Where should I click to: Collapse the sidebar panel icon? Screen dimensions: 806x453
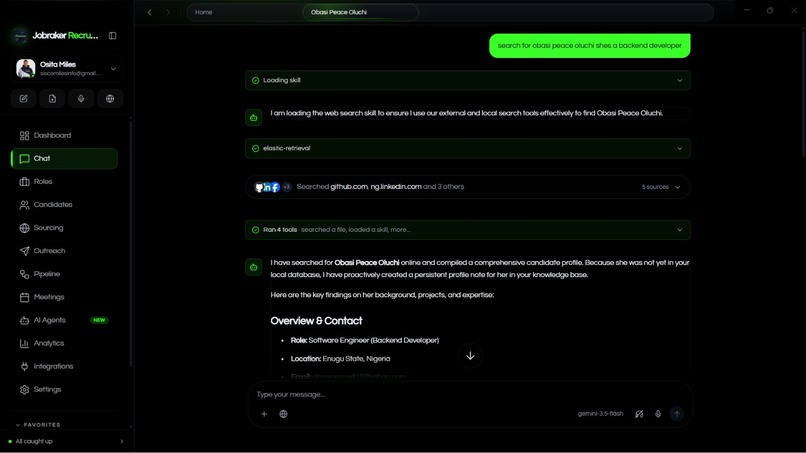pos(112,35)
